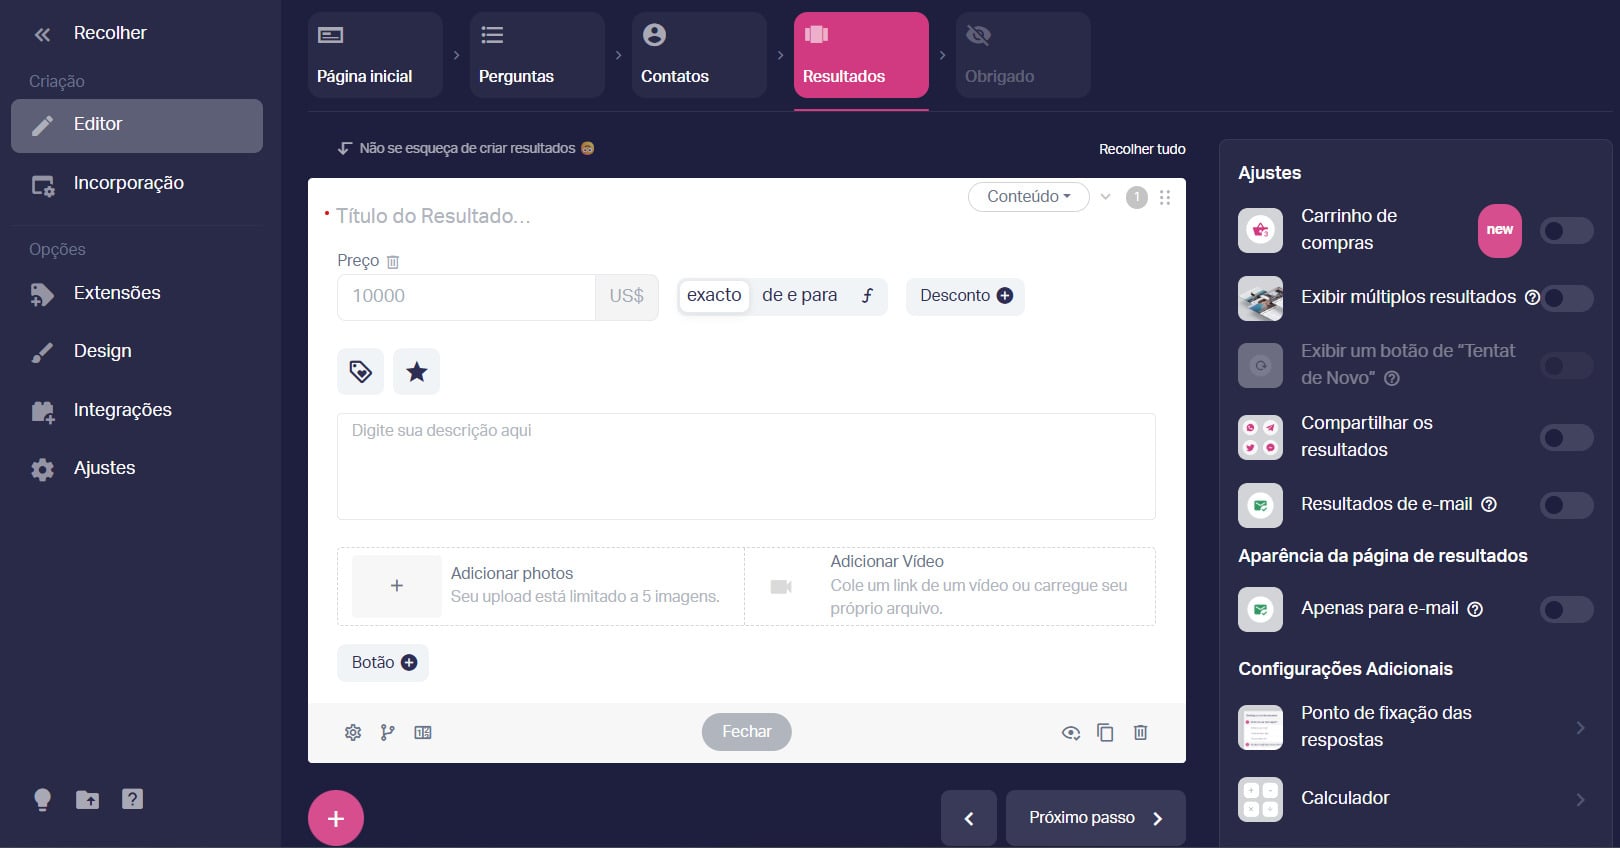Image resolution: width=1620 pixels, height=848 pixels.
Task: Click the lightbulb icon in sidebar
Action: pos(42,799)
